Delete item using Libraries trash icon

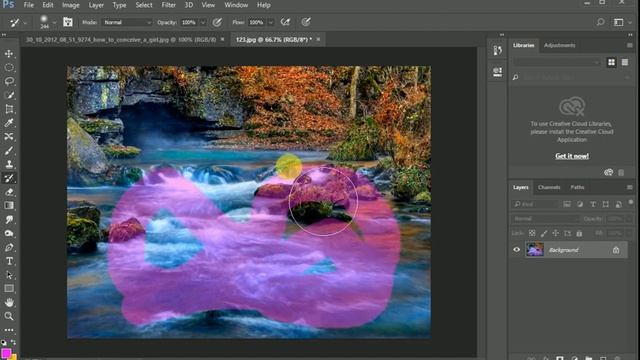[x=621, y=173]
